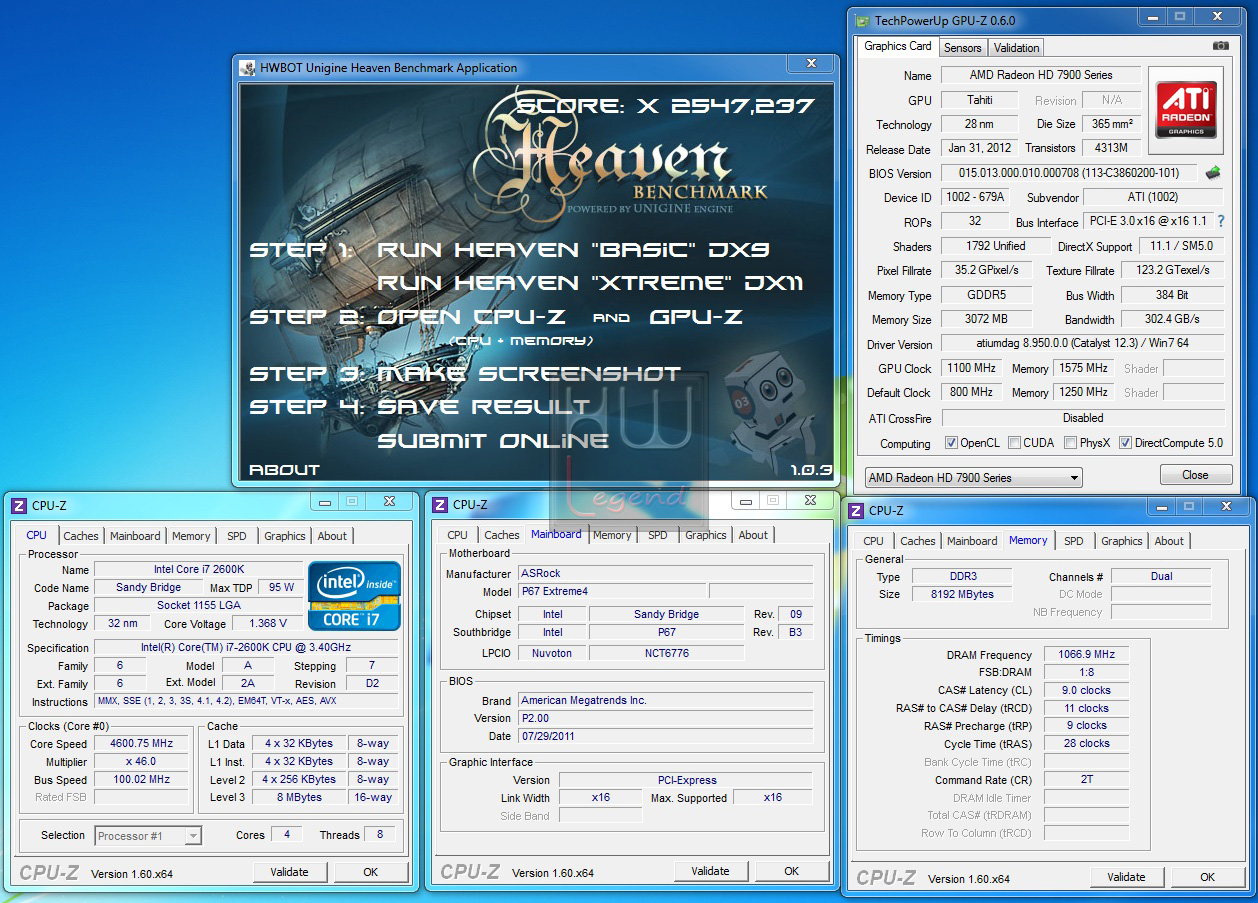1258x903 pixels.
Task: Open the AMD Radeon HD 7900 Series dropdown
Action: [973, 478]
